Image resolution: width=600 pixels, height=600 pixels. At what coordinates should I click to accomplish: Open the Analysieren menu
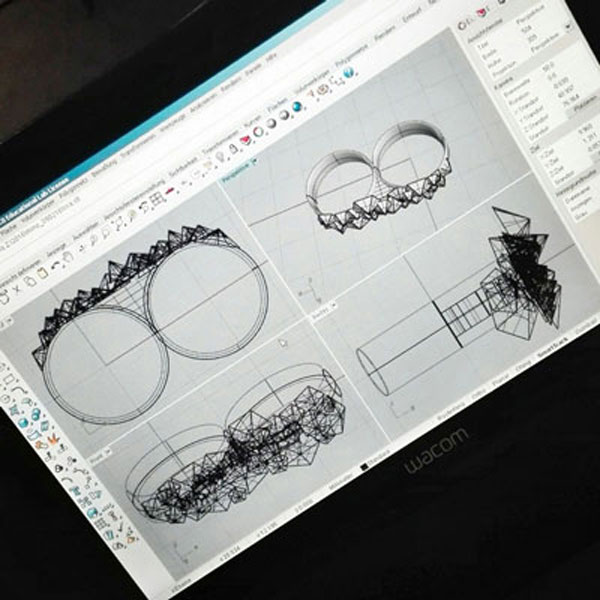(x=203, y=104)
